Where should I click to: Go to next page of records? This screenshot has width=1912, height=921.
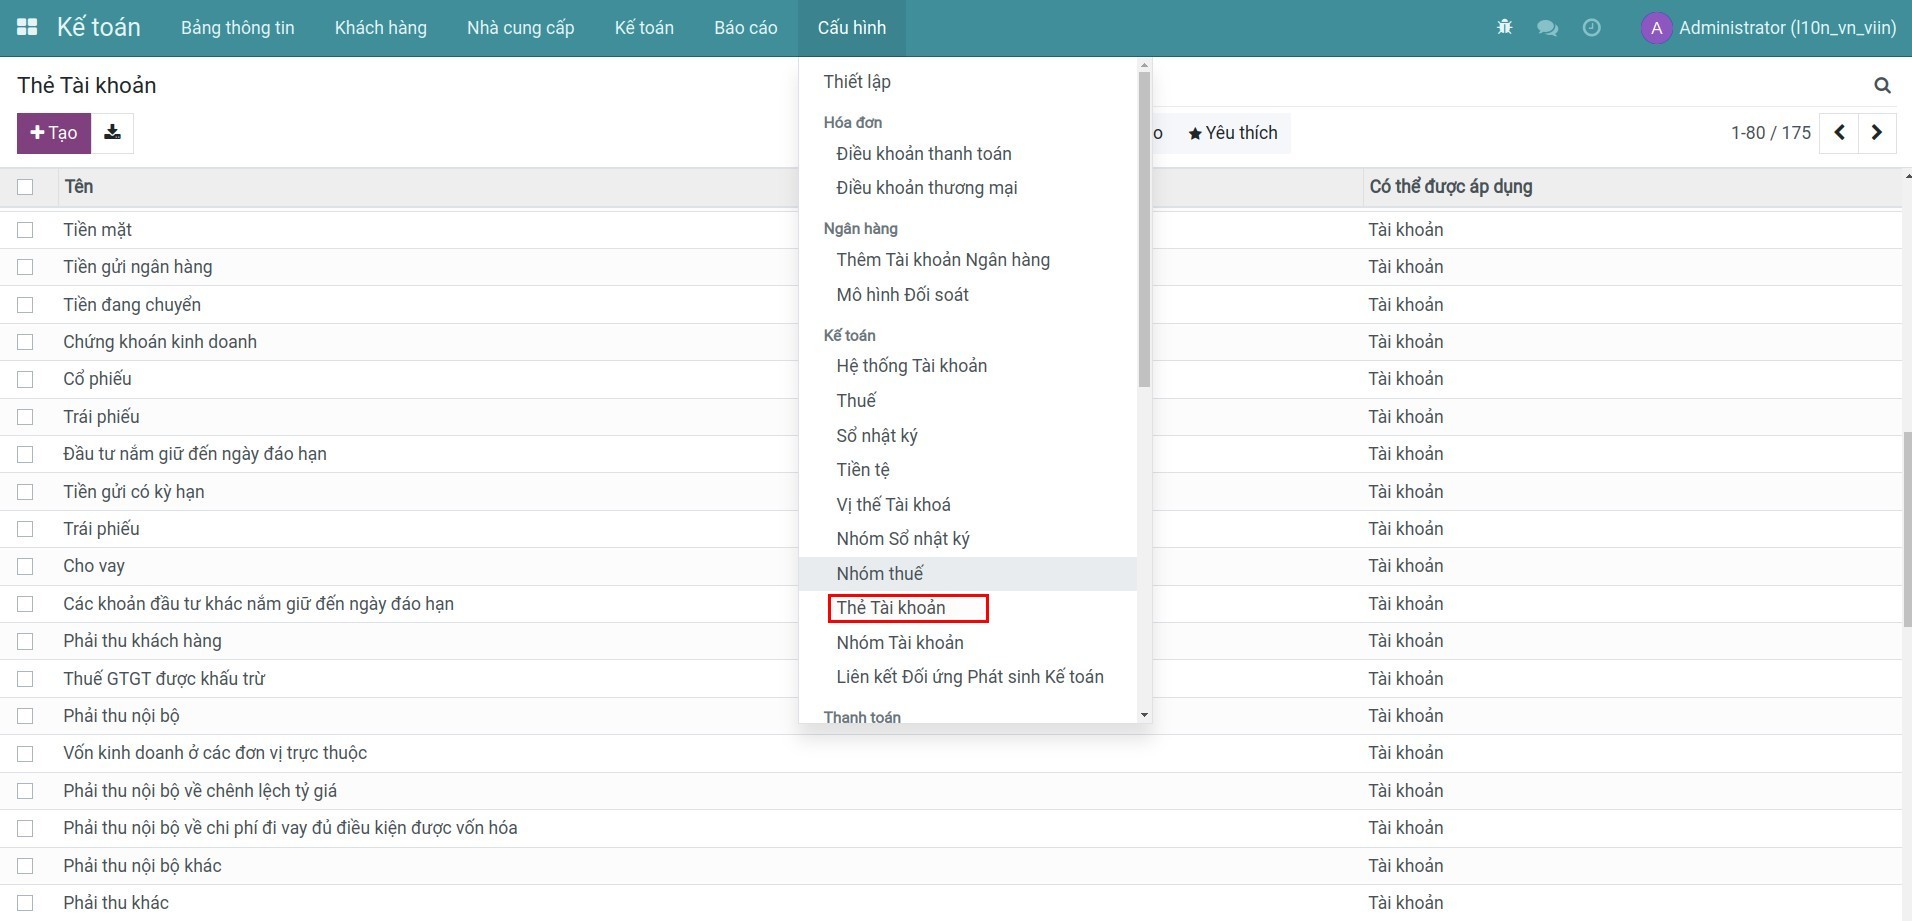(x=1877, y=133)
